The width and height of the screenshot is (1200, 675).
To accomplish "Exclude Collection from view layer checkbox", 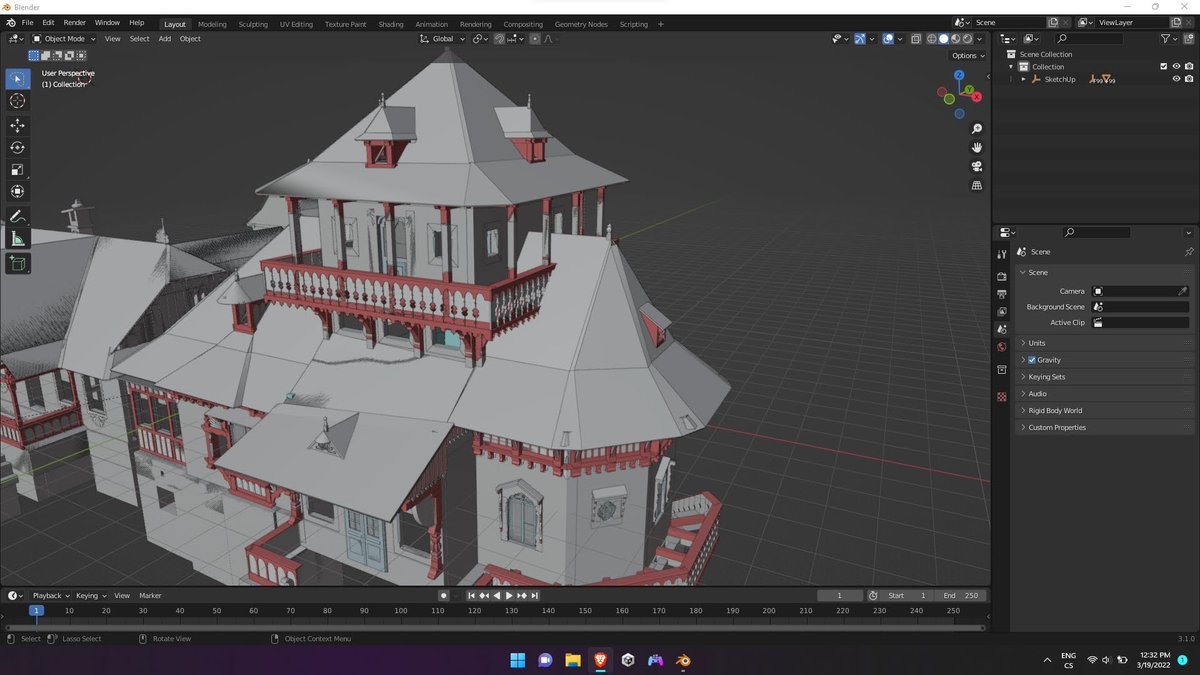I will tap(1163, 66).
